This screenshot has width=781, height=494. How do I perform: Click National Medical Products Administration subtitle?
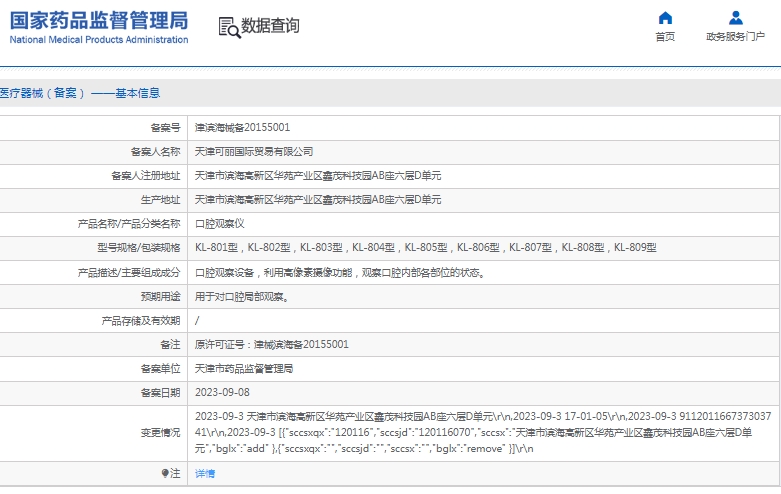click(x=99, y=40)
